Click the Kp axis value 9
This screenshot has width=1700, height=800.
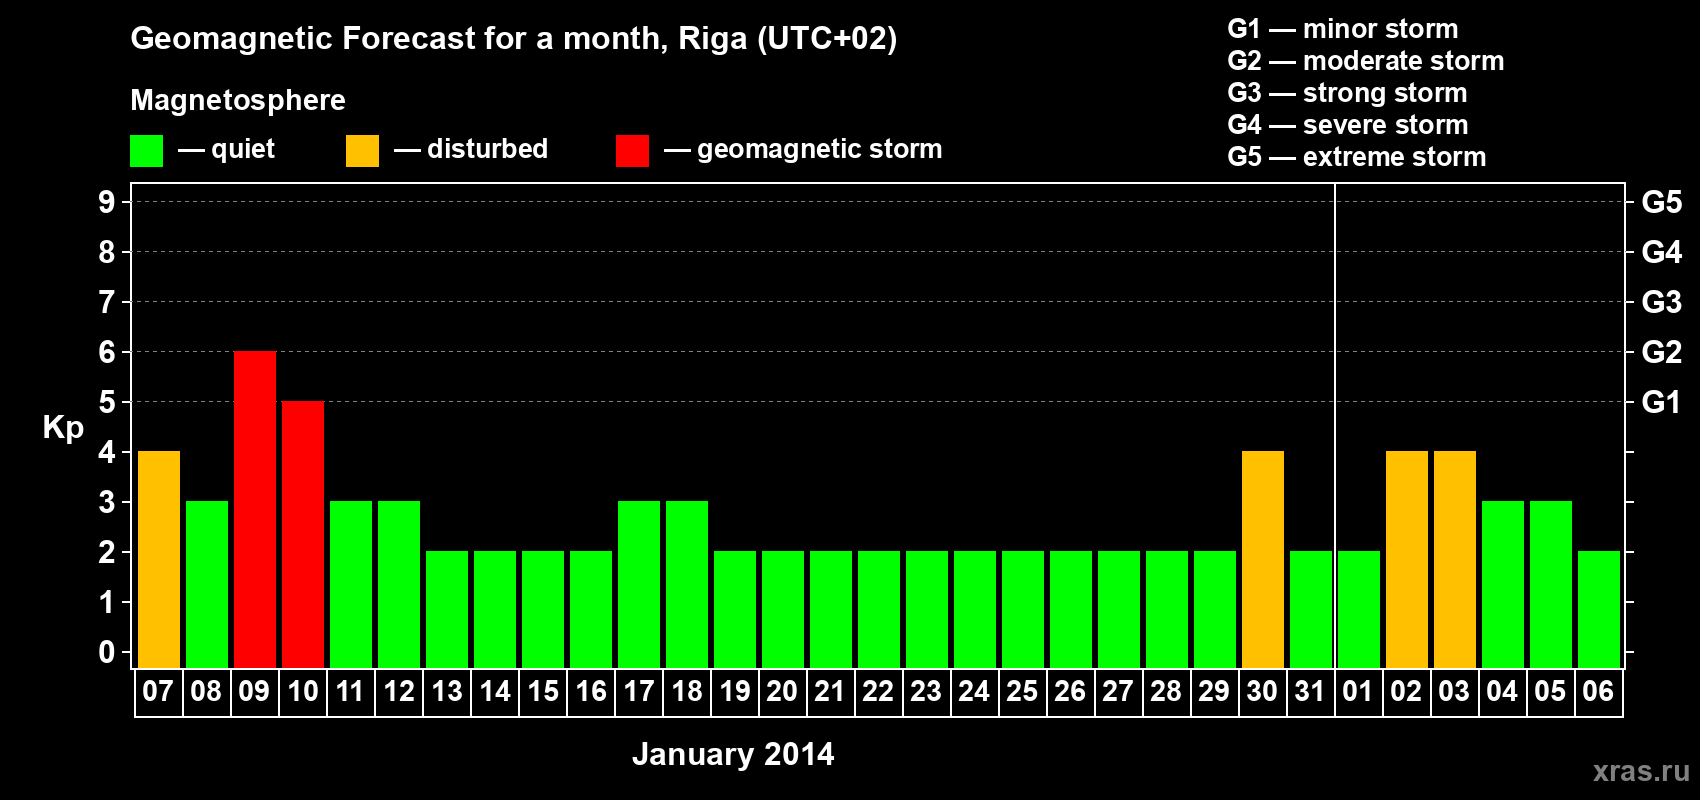point(107,202)
